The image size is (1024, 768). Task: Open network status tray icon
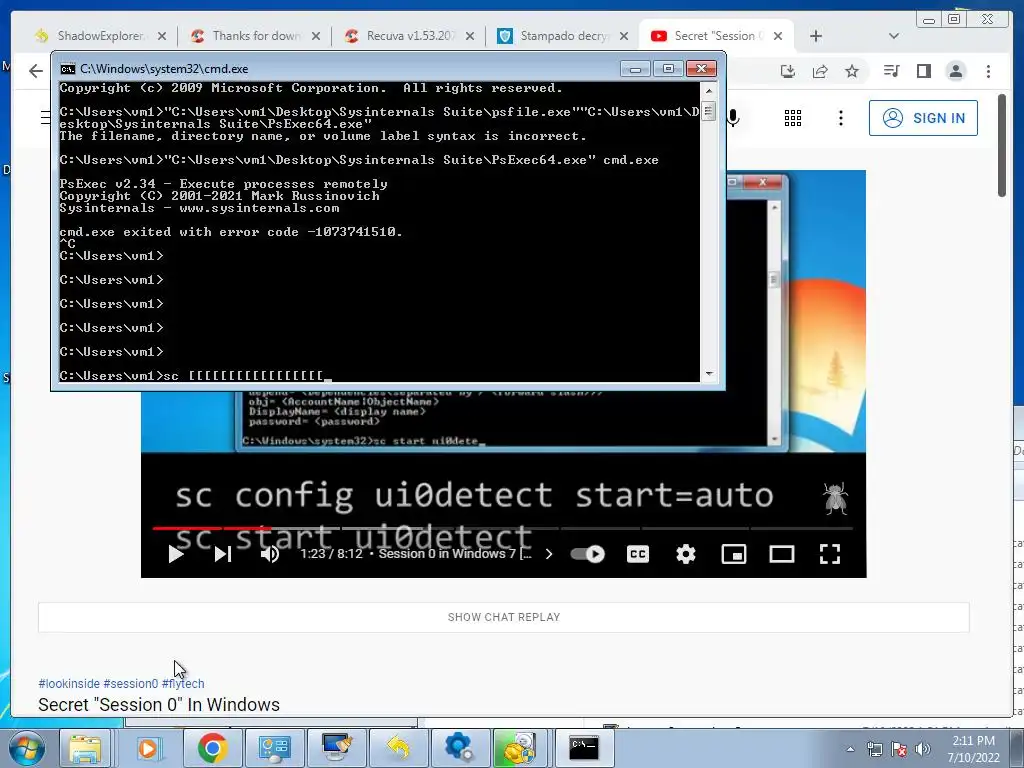[x=874, y=749]
